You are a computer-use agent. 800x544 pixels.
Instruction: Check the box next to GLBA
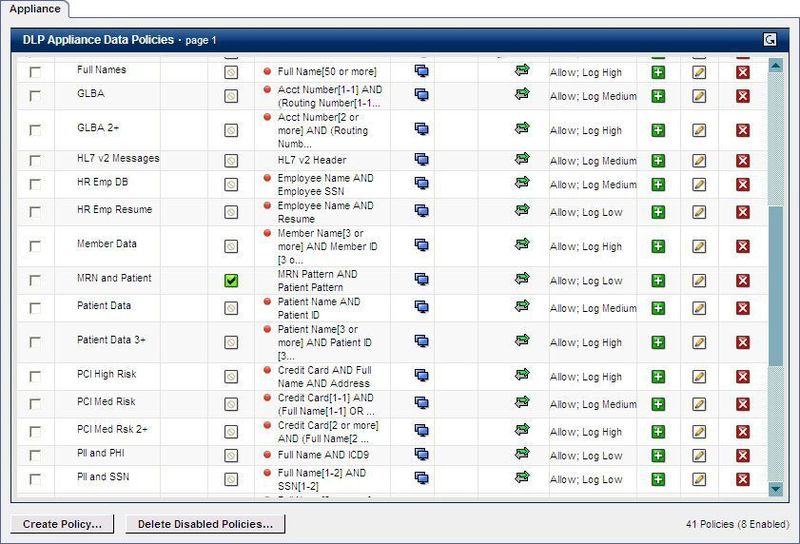pos(35,96)
